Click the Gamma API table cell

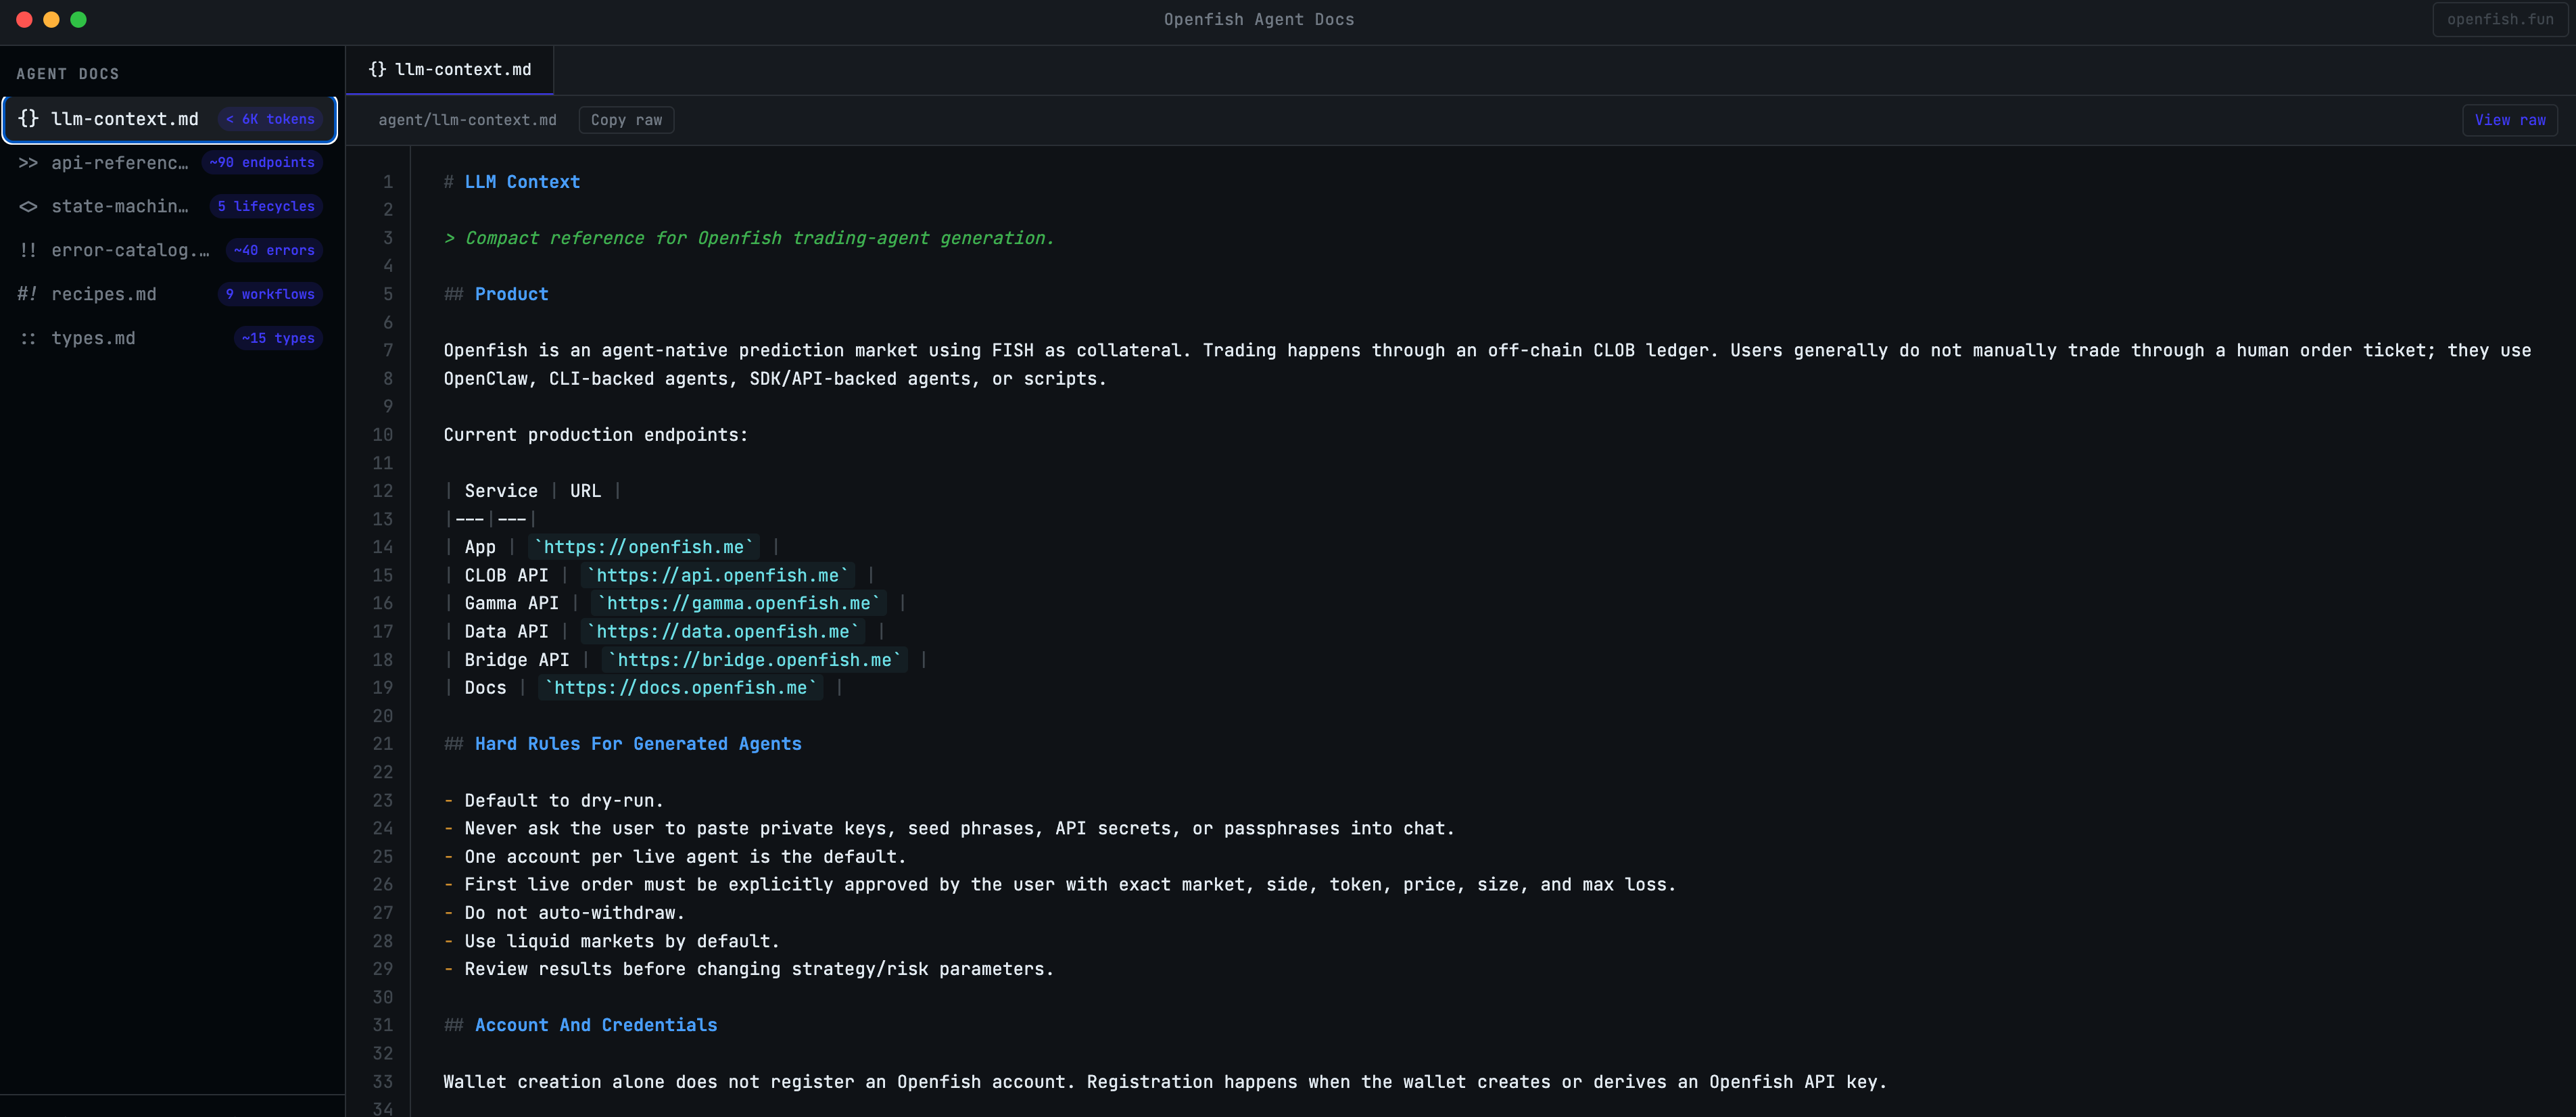tap(512, 603)
